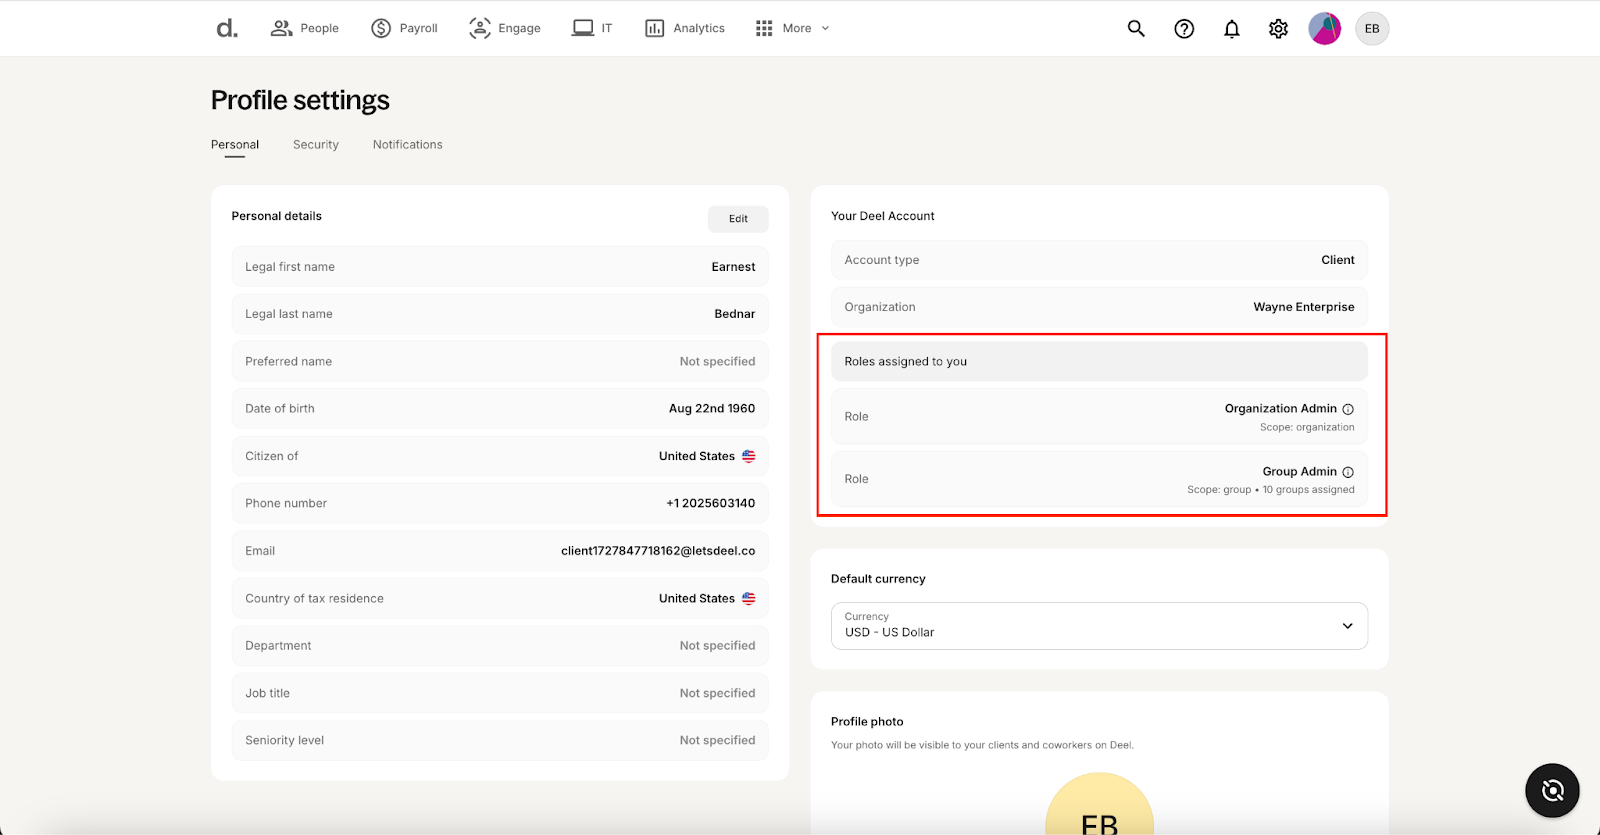The height and width of the screenshot is (835, 1600).
Task: Expand the More dropdown menu
Action: (792, 28)
